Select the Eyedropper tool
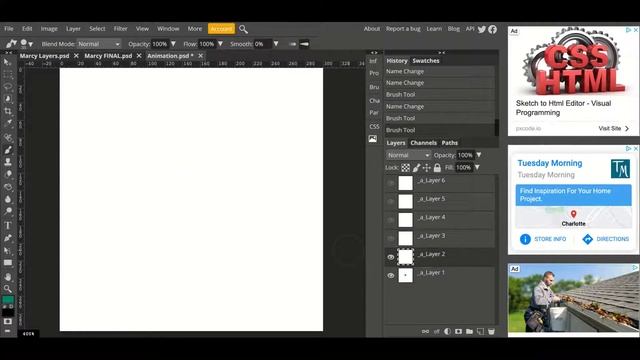The image size is (640, 360). pos(7,122)
